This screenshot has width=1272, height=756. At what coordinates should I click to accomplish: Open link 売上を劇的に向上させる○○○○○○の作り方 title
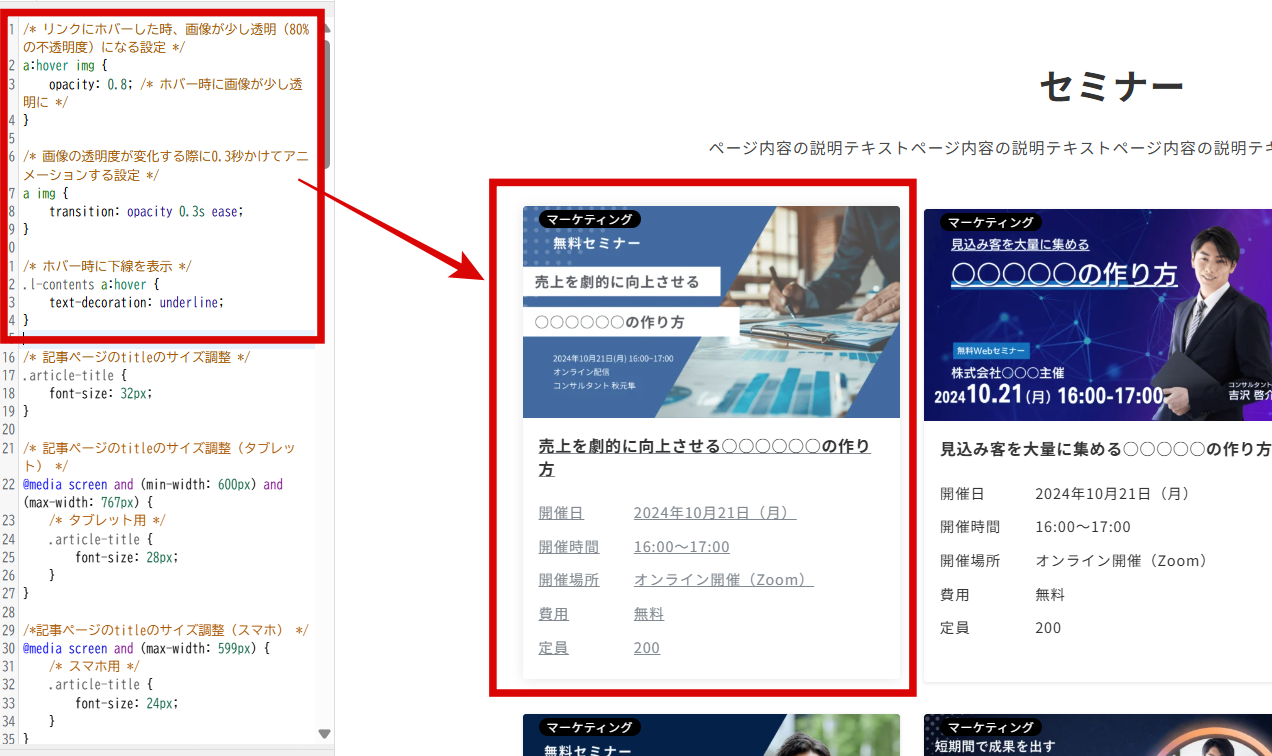pyautogui.click(x=704, y=458)
